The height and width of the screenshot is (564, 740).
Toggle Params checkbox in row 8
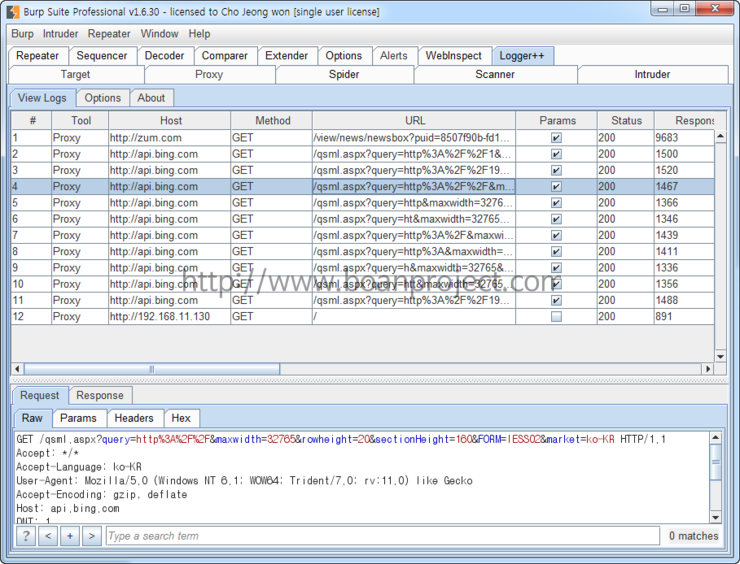point(556,252)
